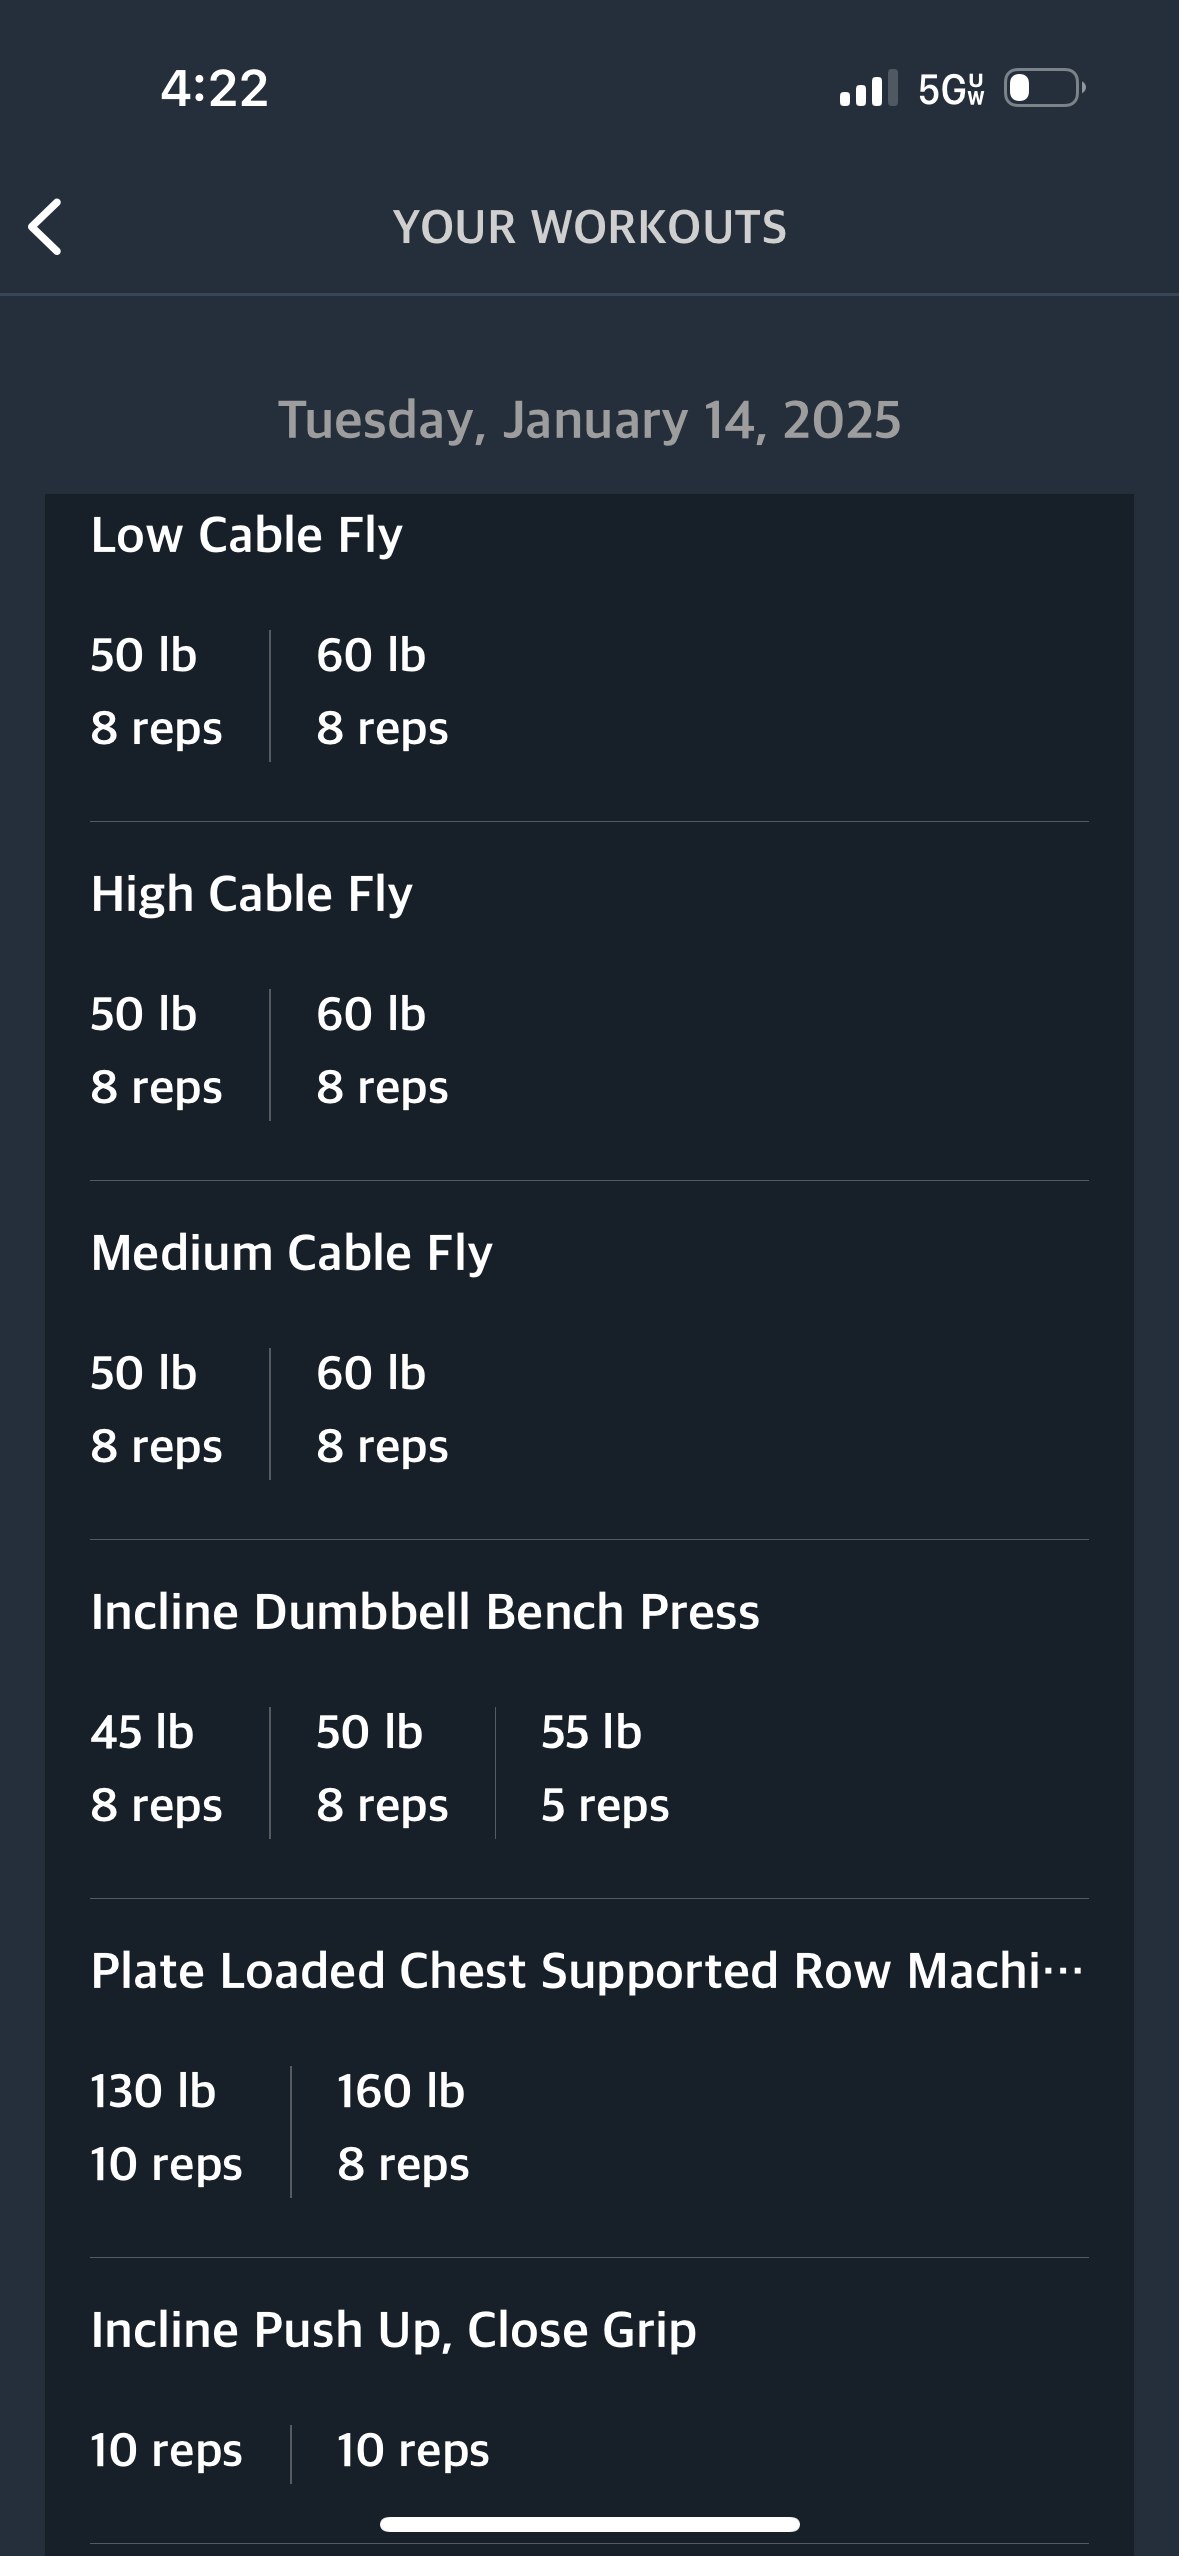1179x2556 pixels.
Task: Tap the back arrow icon
Action: point(45,227)
